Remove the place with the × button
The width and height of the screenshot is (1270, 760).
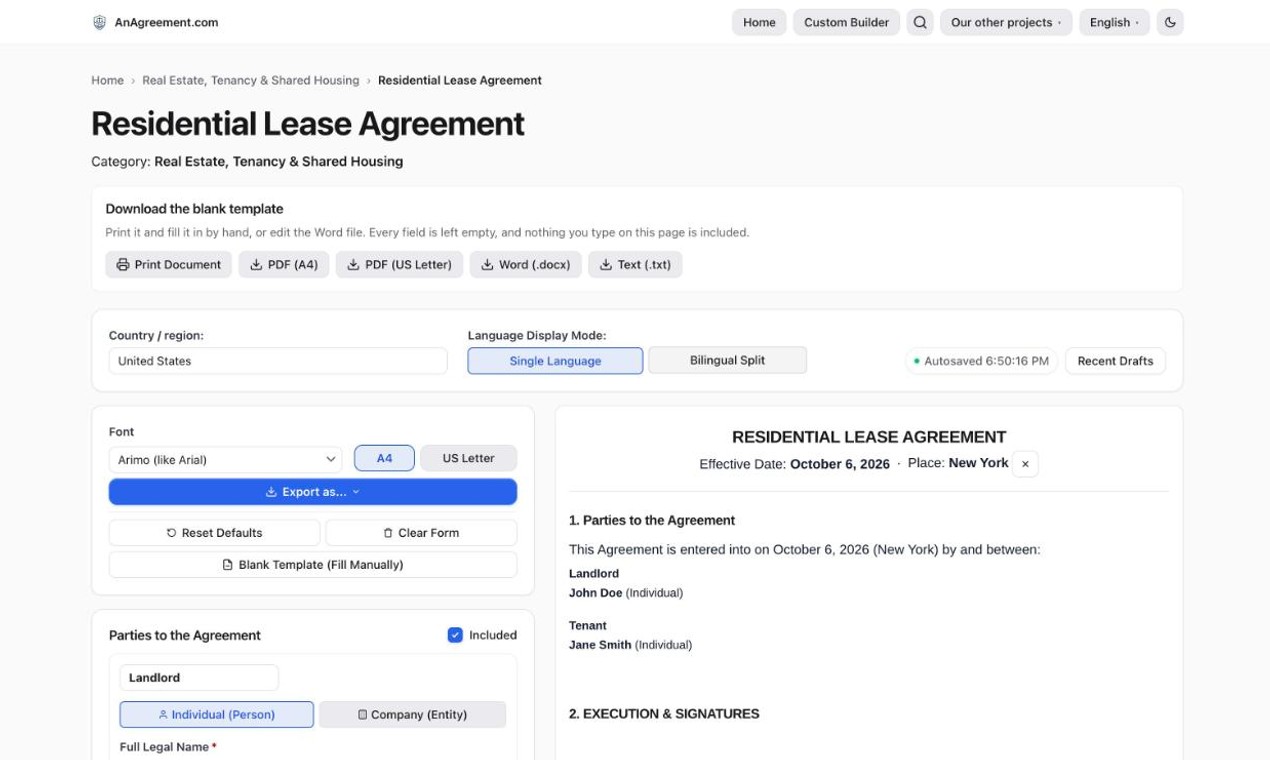tap(1025, 464)
